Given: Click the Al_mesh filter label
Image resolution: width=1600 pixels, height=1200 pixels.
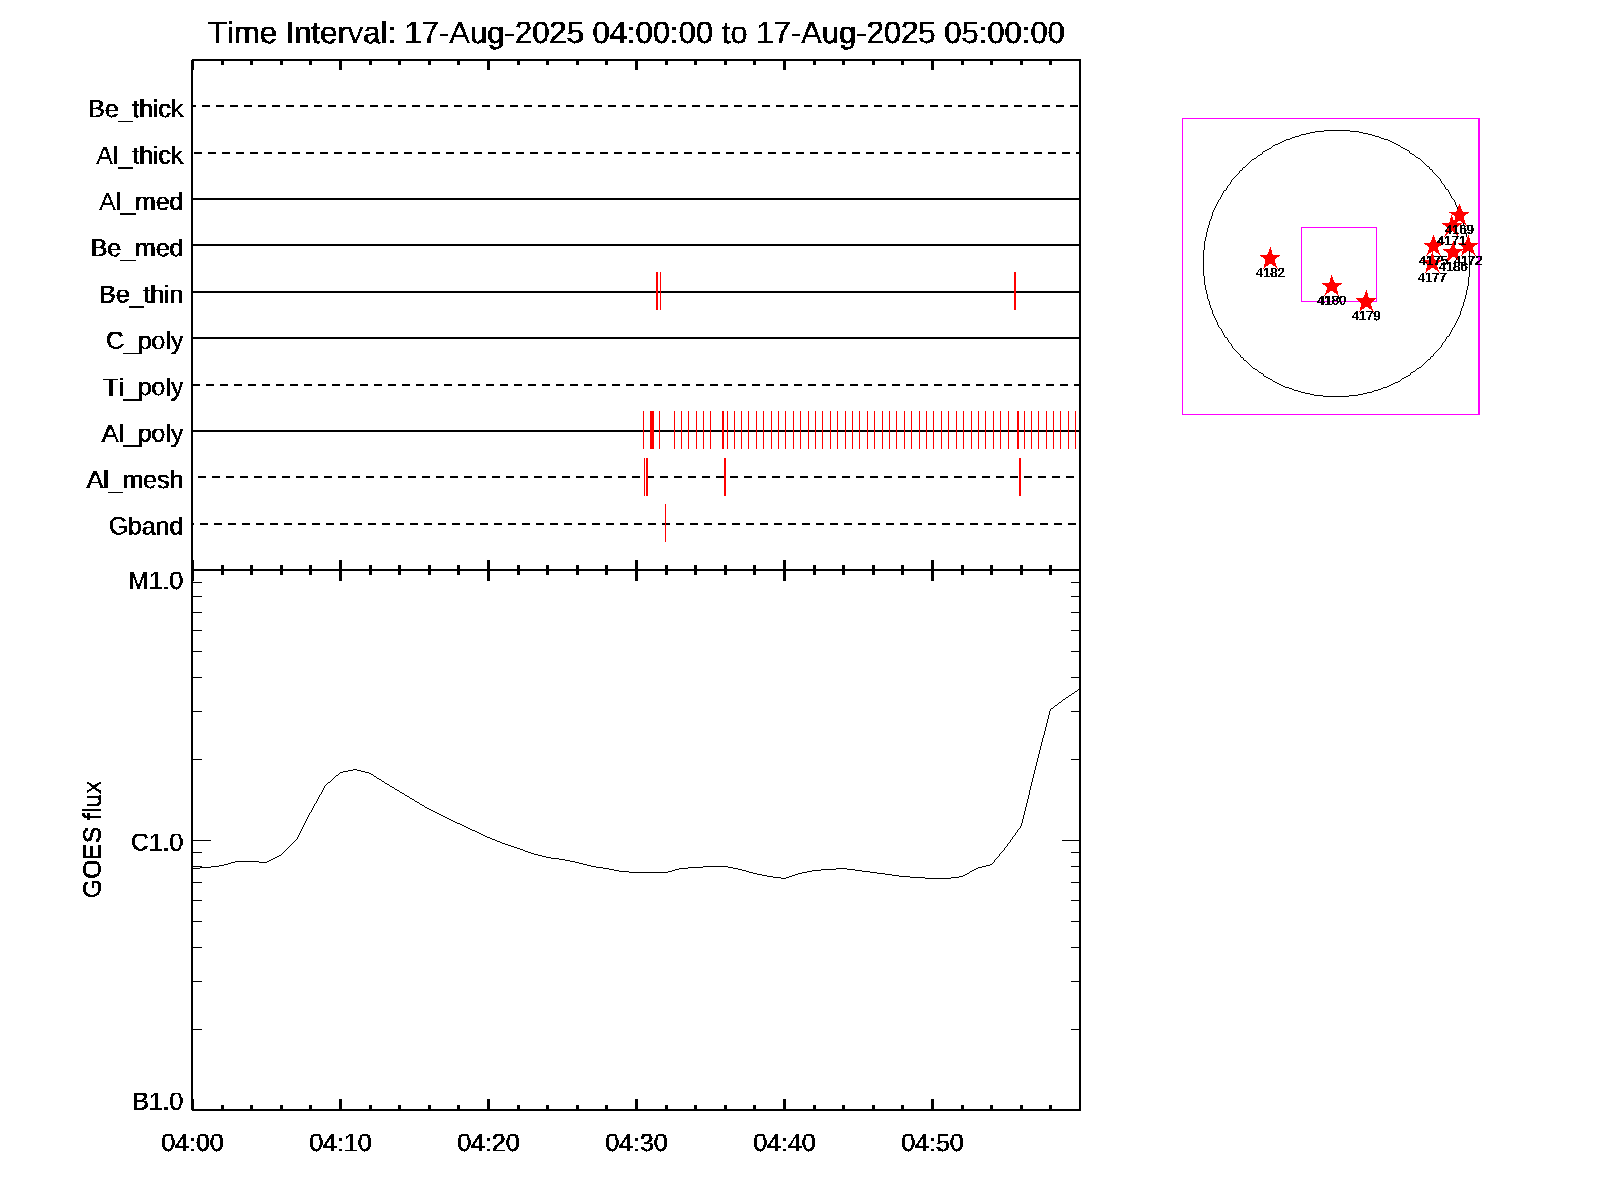Looking at the screenshot, I should click(135, 481).
